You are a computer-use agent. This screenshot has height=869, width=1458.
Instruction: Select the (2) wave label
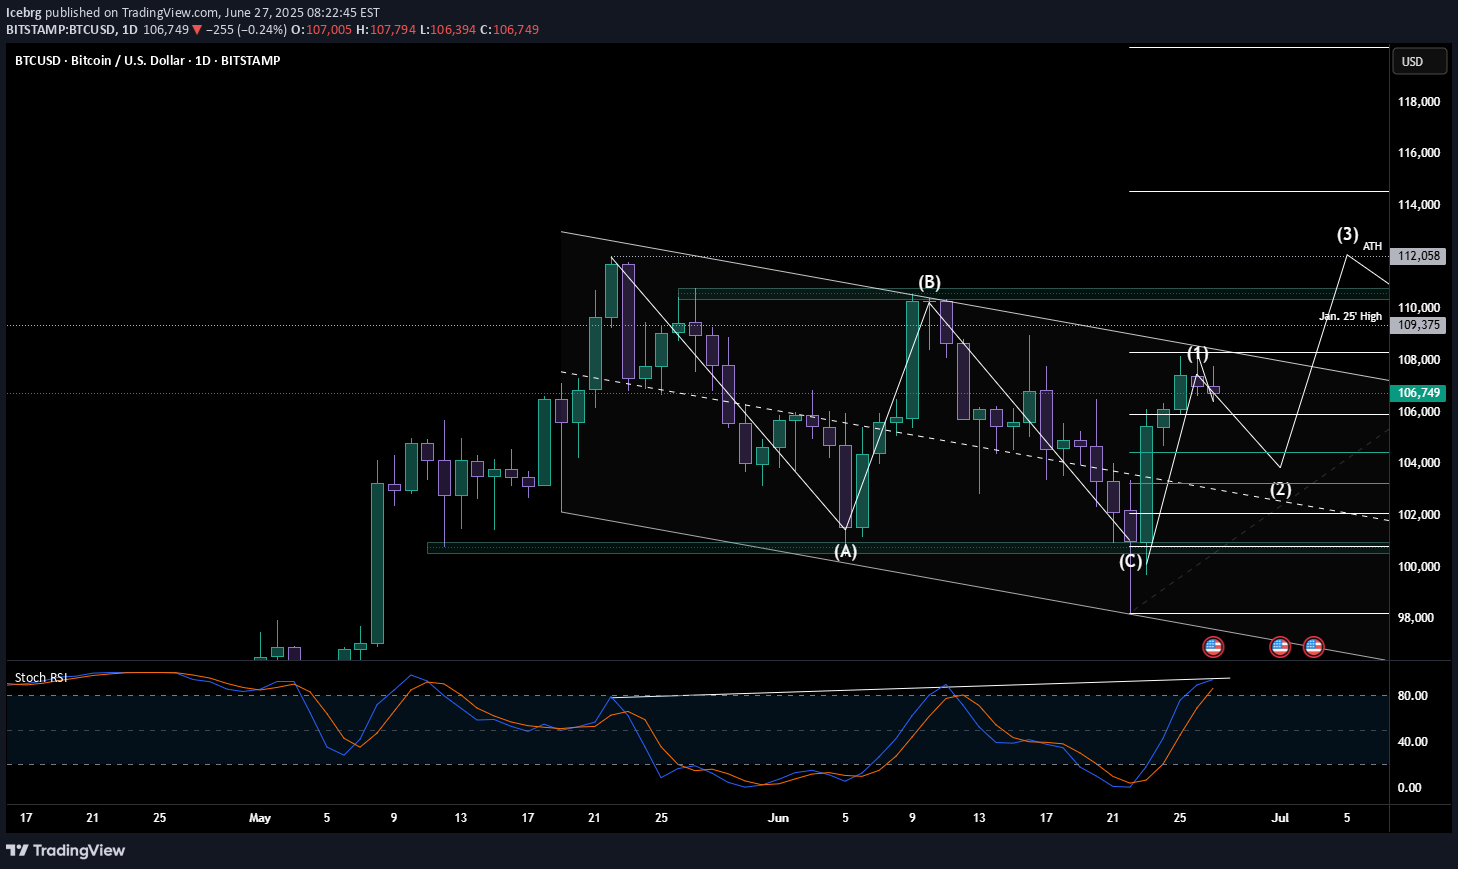click(x=1281, y=489)
